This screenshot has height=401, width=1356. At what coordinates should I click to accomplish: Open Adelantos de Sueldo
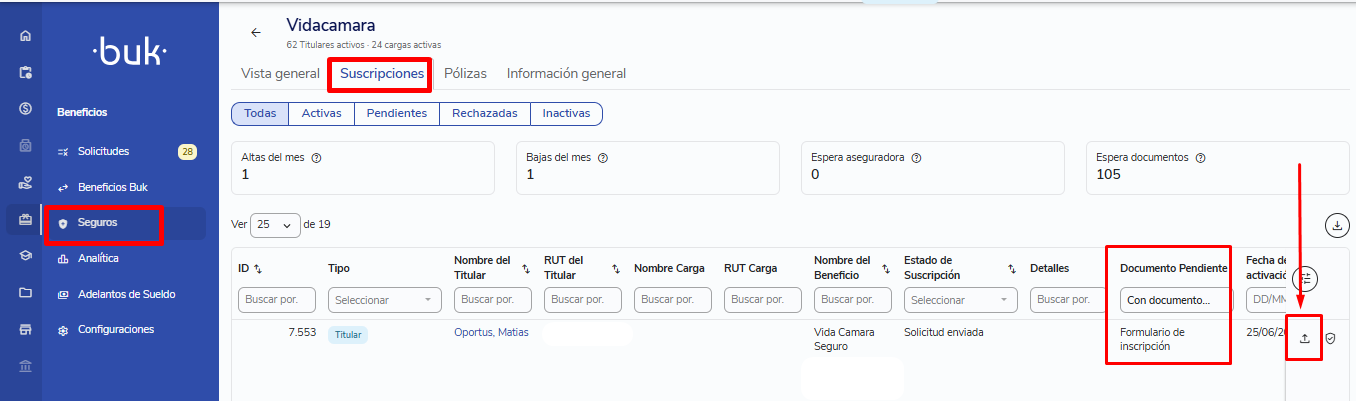(x=124, y=294)
